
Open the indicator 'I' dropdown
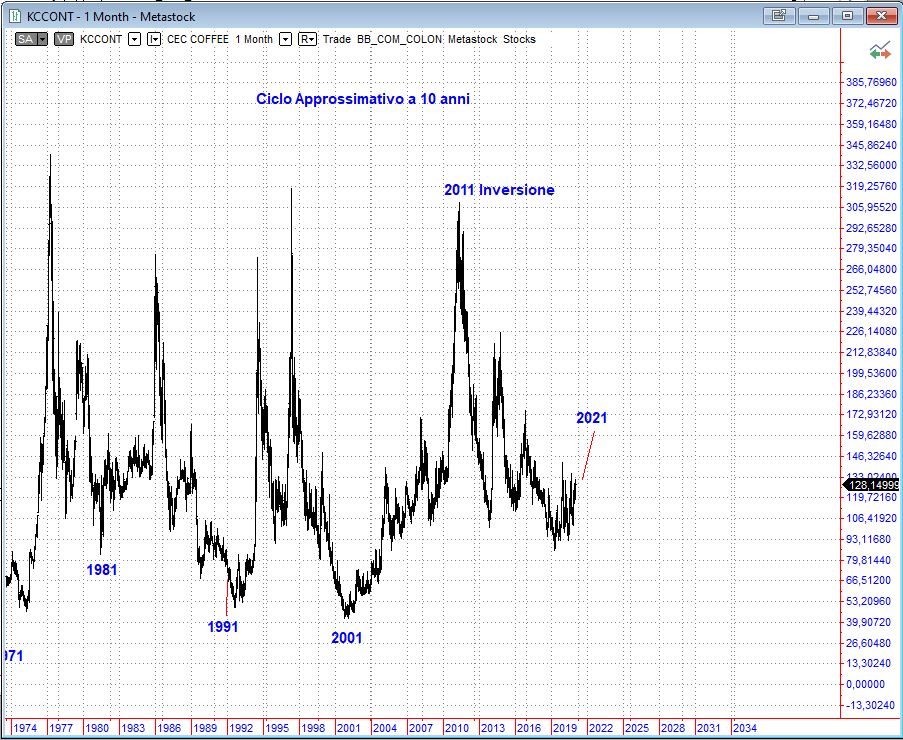click(x=154, y=39)
